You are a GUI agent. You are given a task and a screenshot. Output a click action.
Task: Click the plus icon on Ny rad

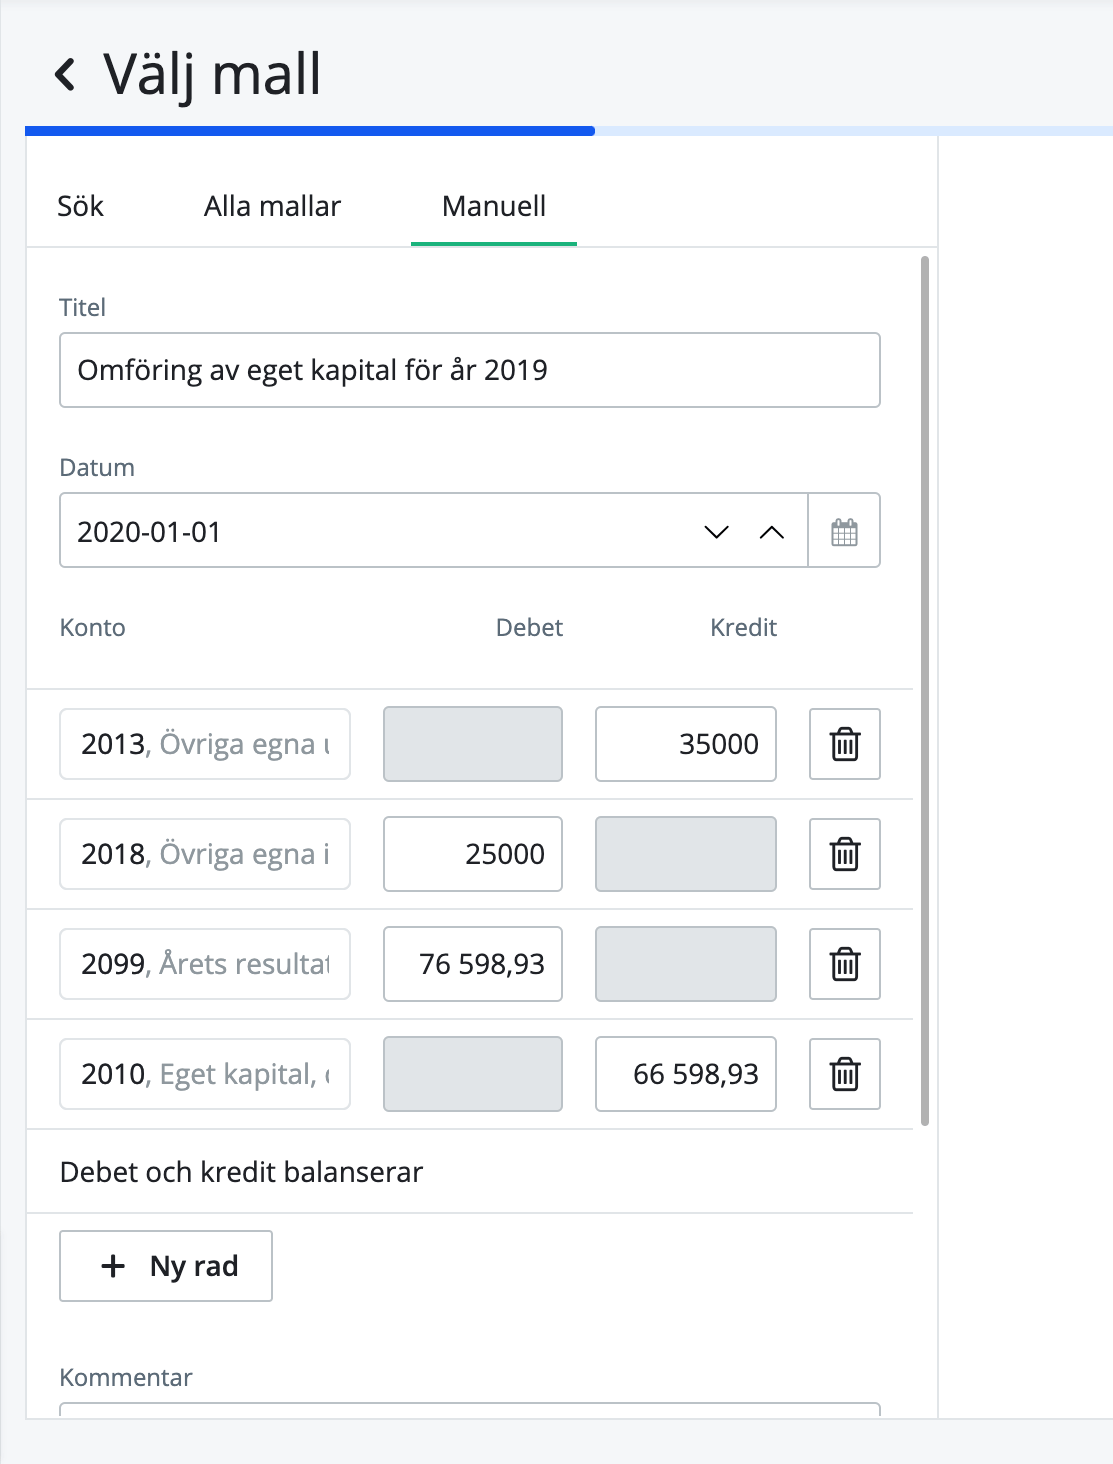point(112,1266)
